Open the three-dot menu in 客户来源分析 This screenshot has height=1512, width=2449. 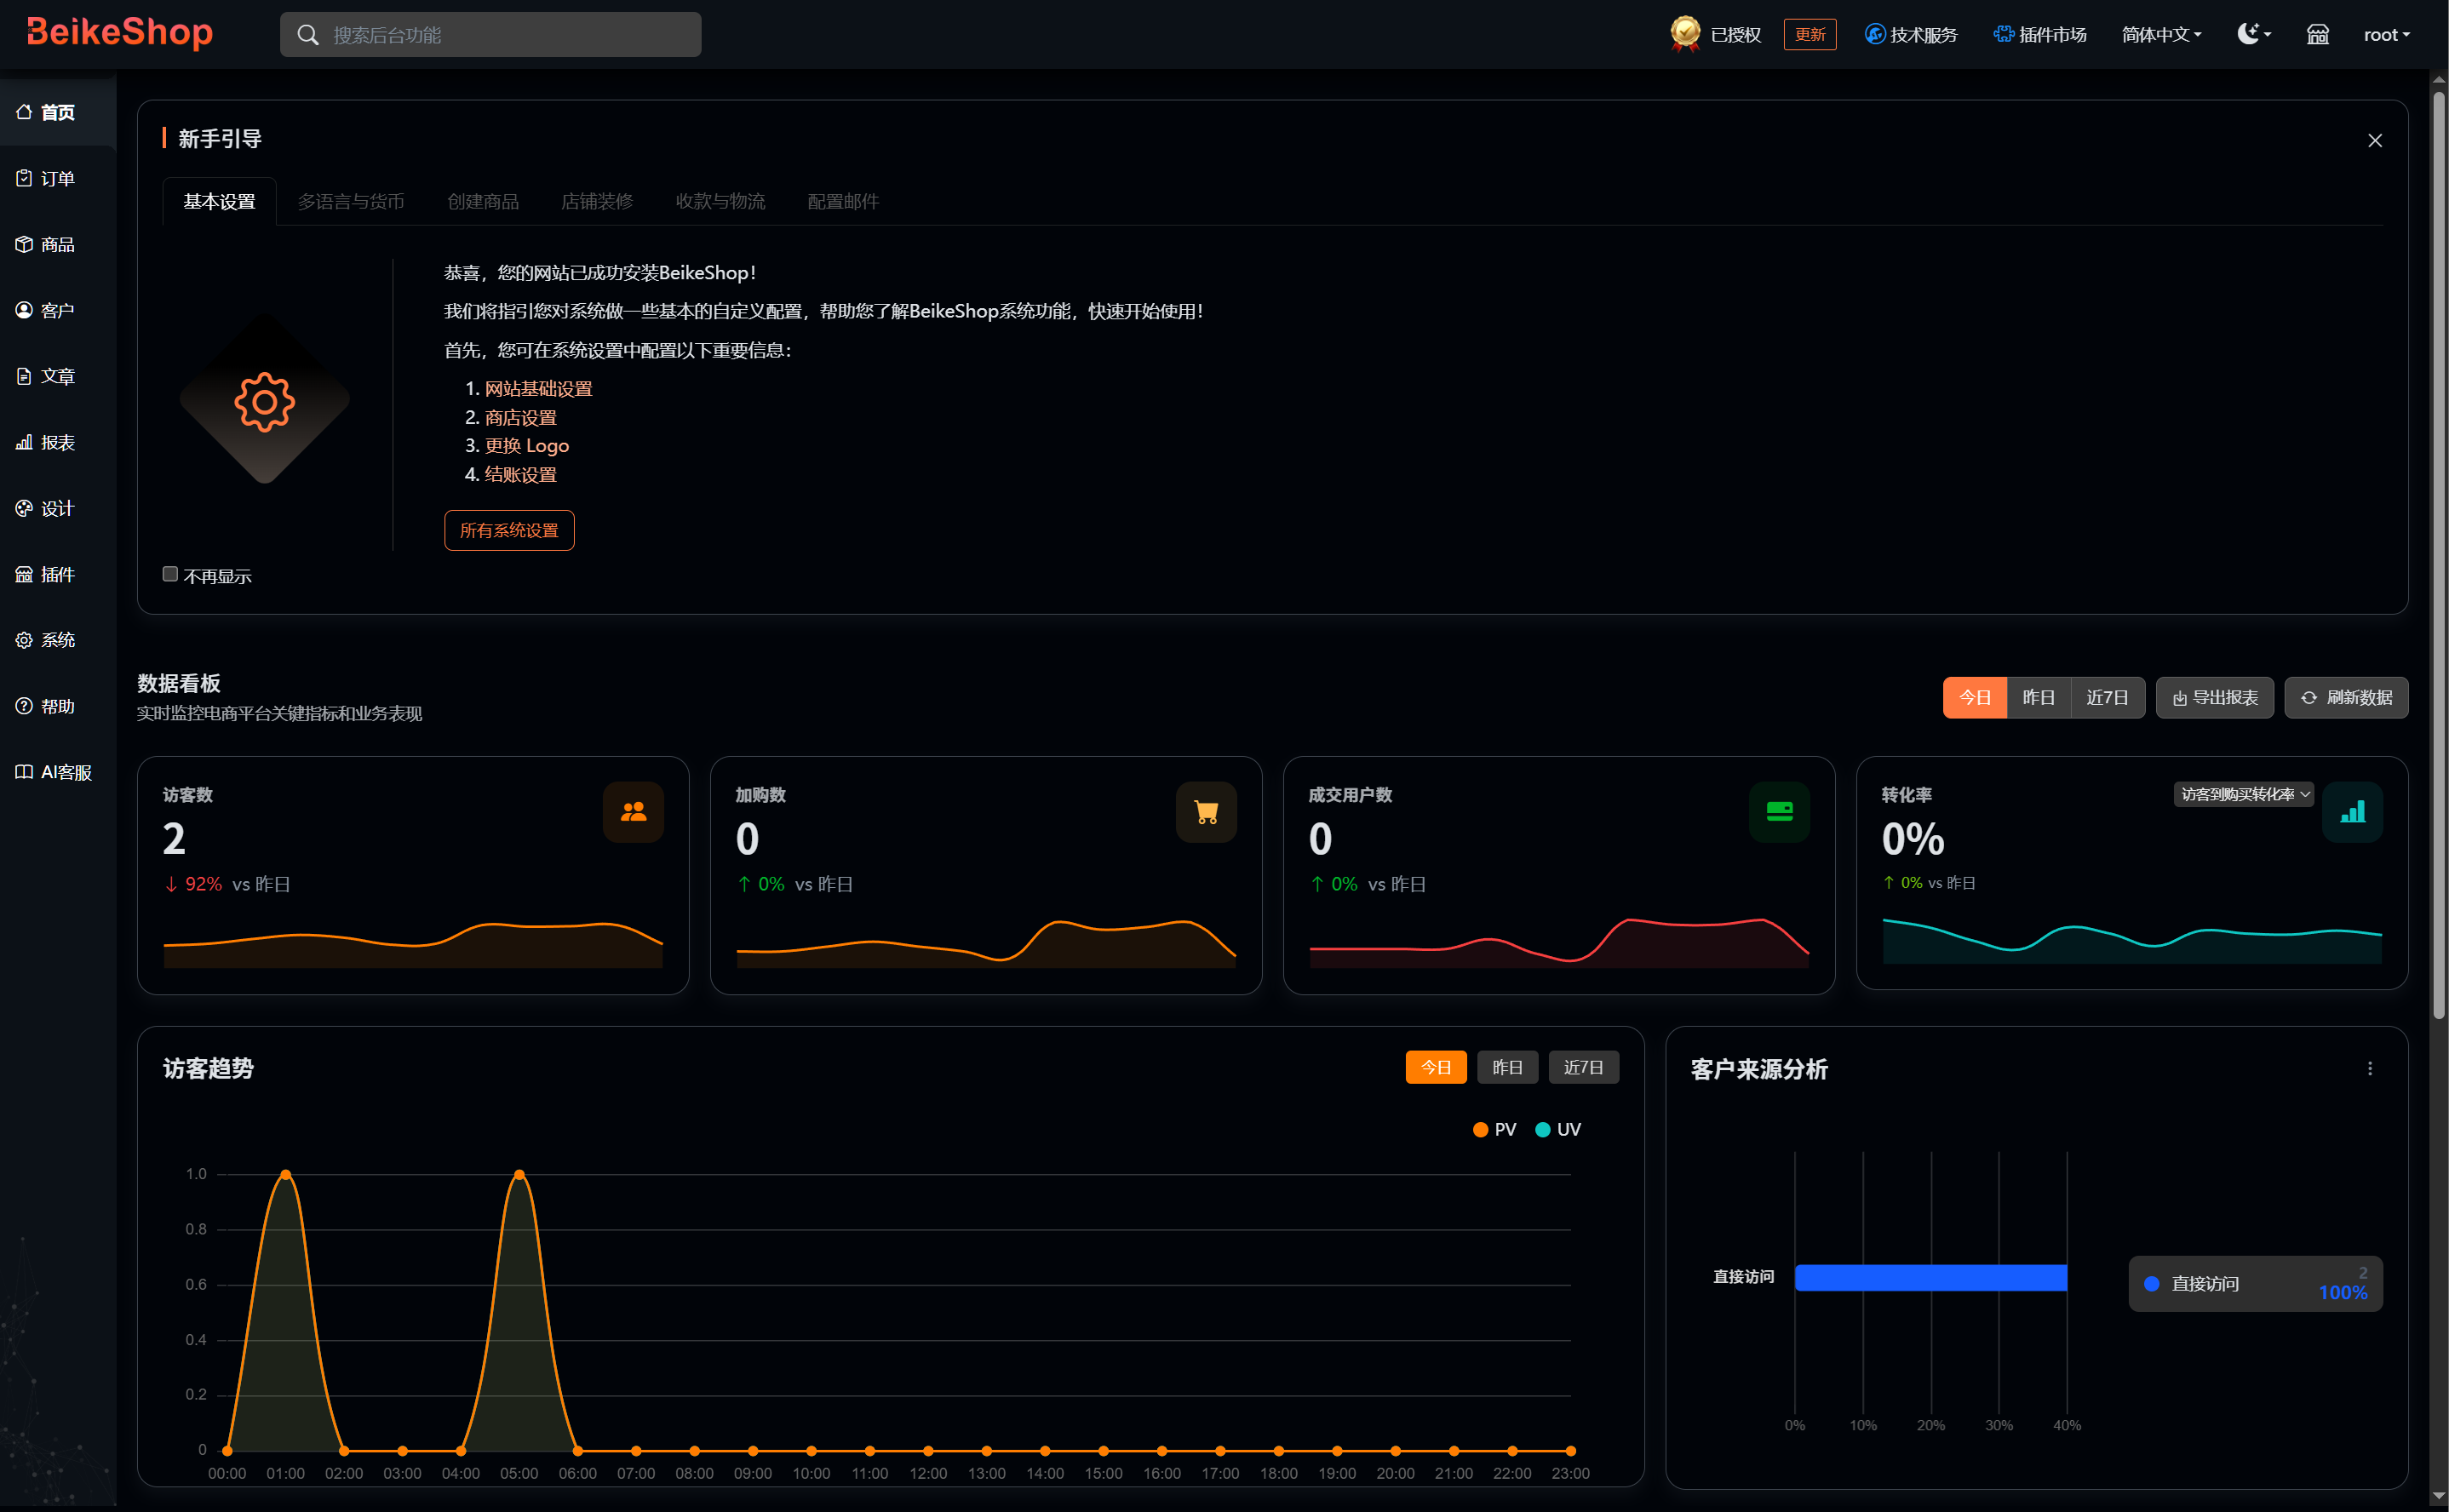[x=2369, y=1069]
